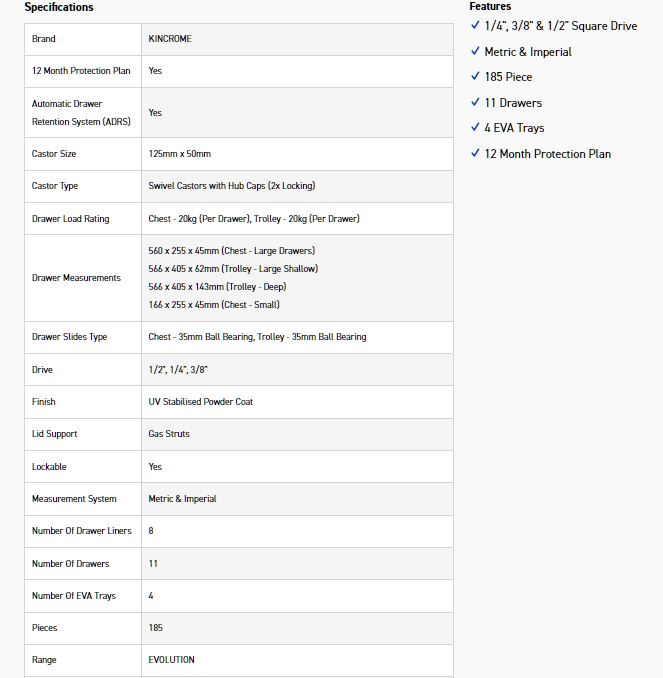Click the Castor Size row label

54,154
